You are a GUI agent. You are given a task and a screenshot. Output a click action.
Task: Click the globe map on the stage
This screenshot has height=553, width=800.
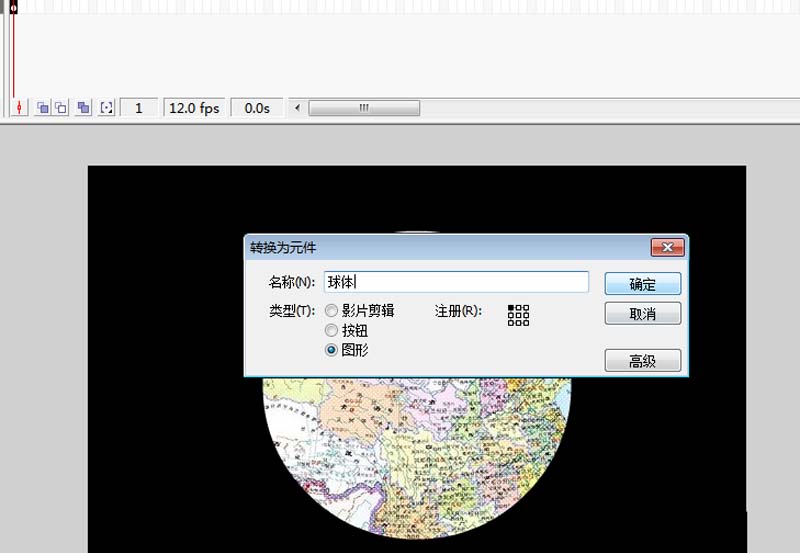[x=415, y=450]
